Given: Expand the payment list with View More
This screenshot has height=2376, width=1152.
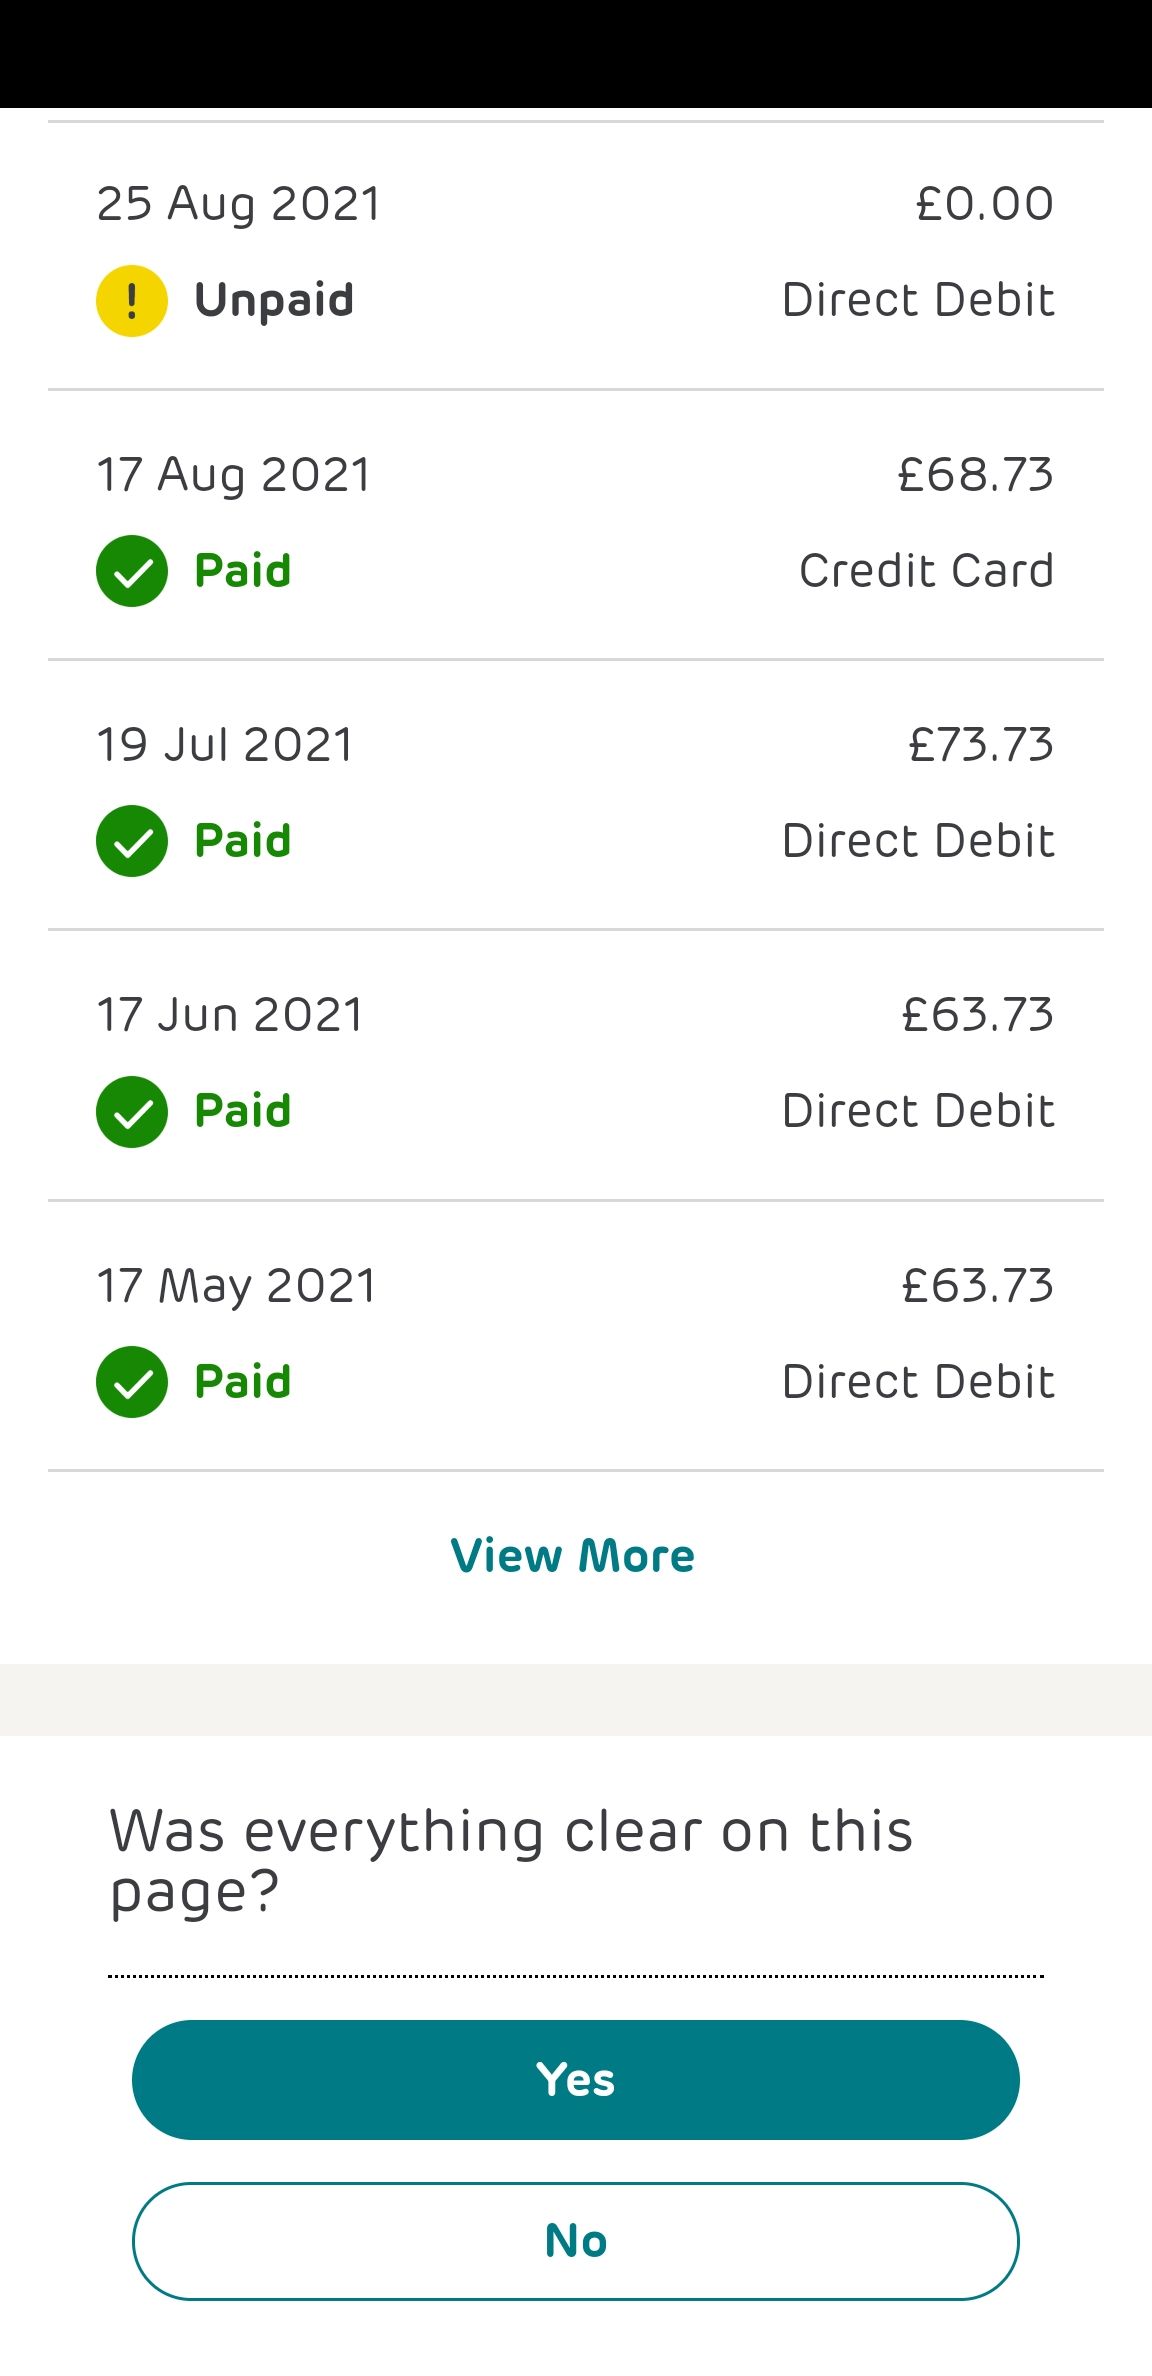Looking at the screenshot, I should coord(573,1556).
